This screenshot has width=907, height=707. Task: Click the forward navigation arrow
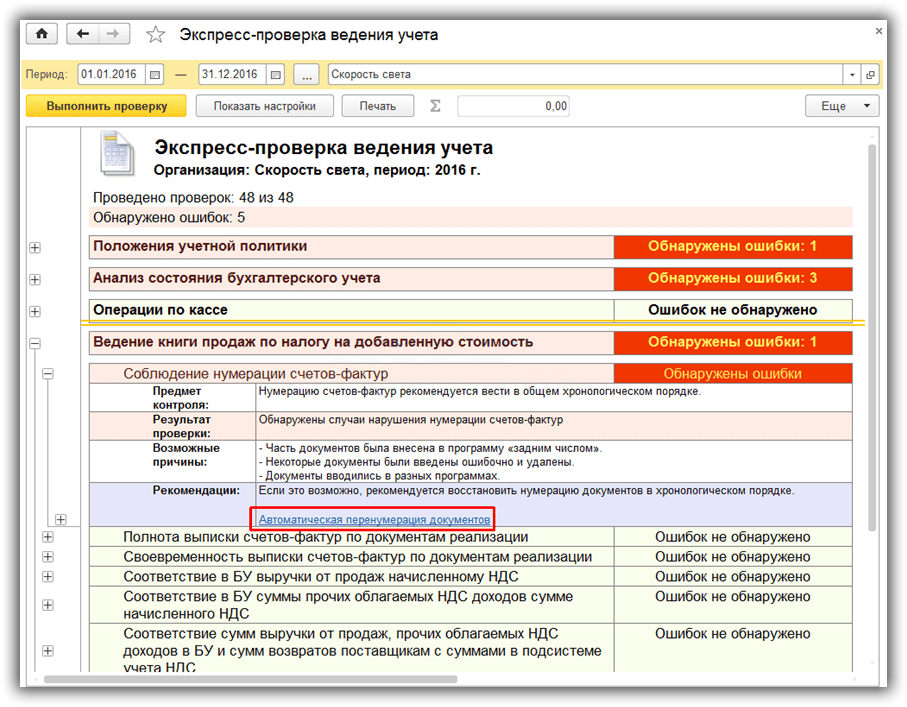(x=113, y=34)
